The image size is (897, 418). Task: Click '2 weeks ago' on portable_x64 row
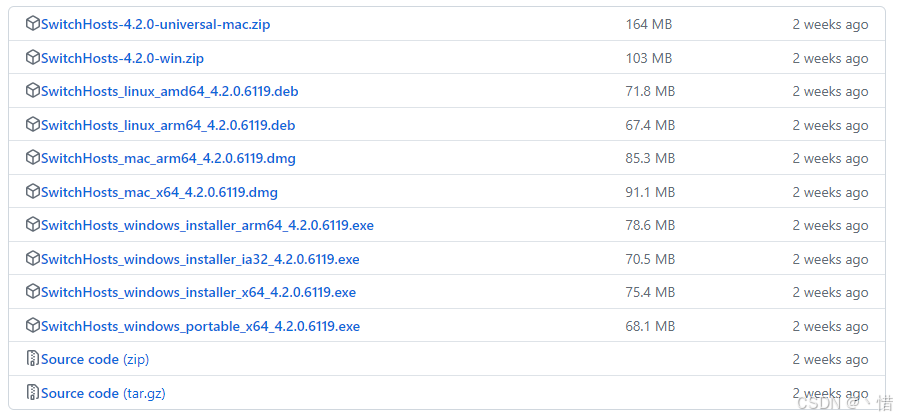830,326
